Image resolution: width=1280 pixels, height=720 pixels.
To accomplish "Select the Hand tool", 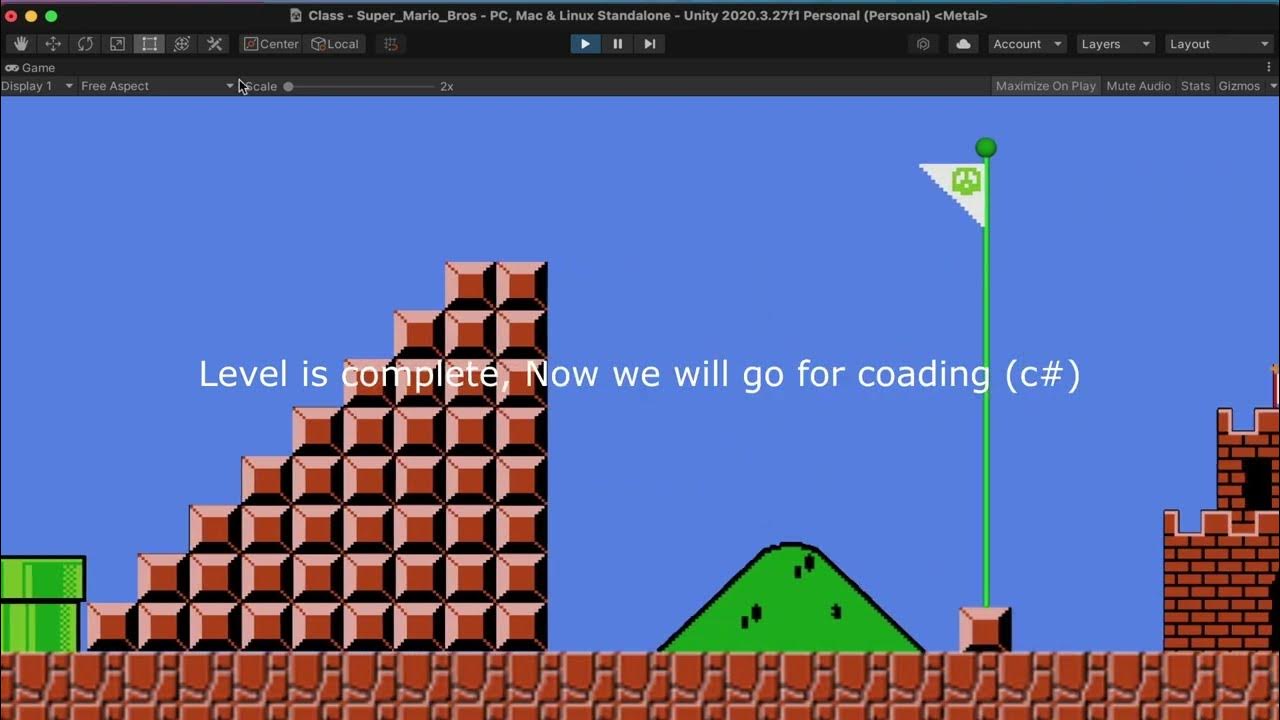I will 21,44.
